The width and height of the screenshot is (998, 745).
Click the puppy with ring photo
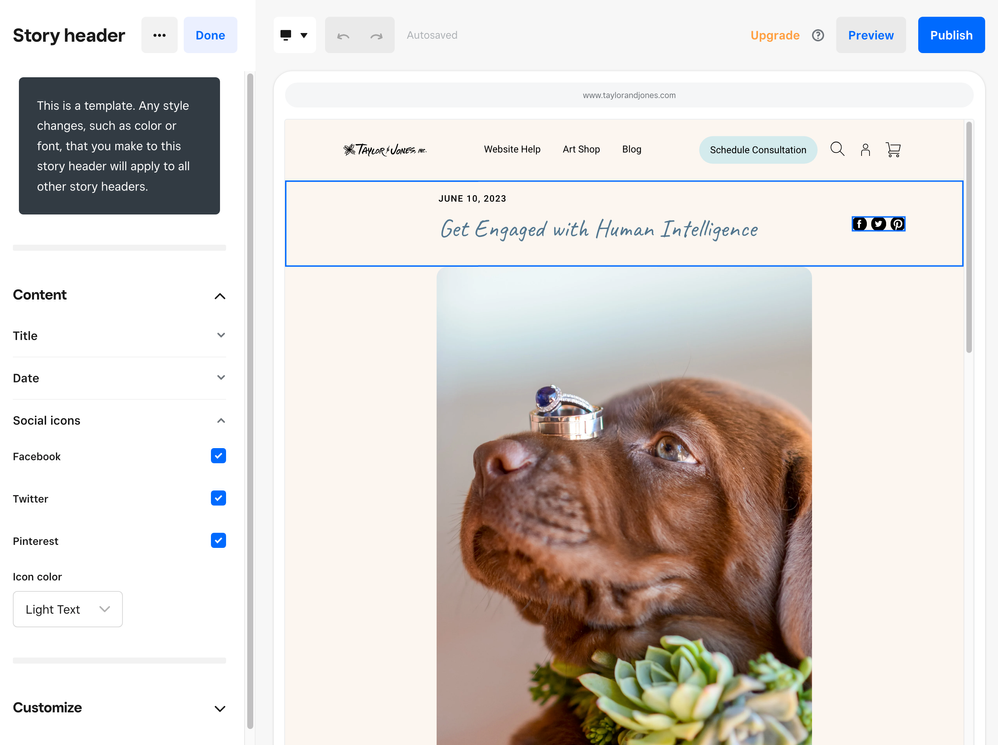(624, 506)
